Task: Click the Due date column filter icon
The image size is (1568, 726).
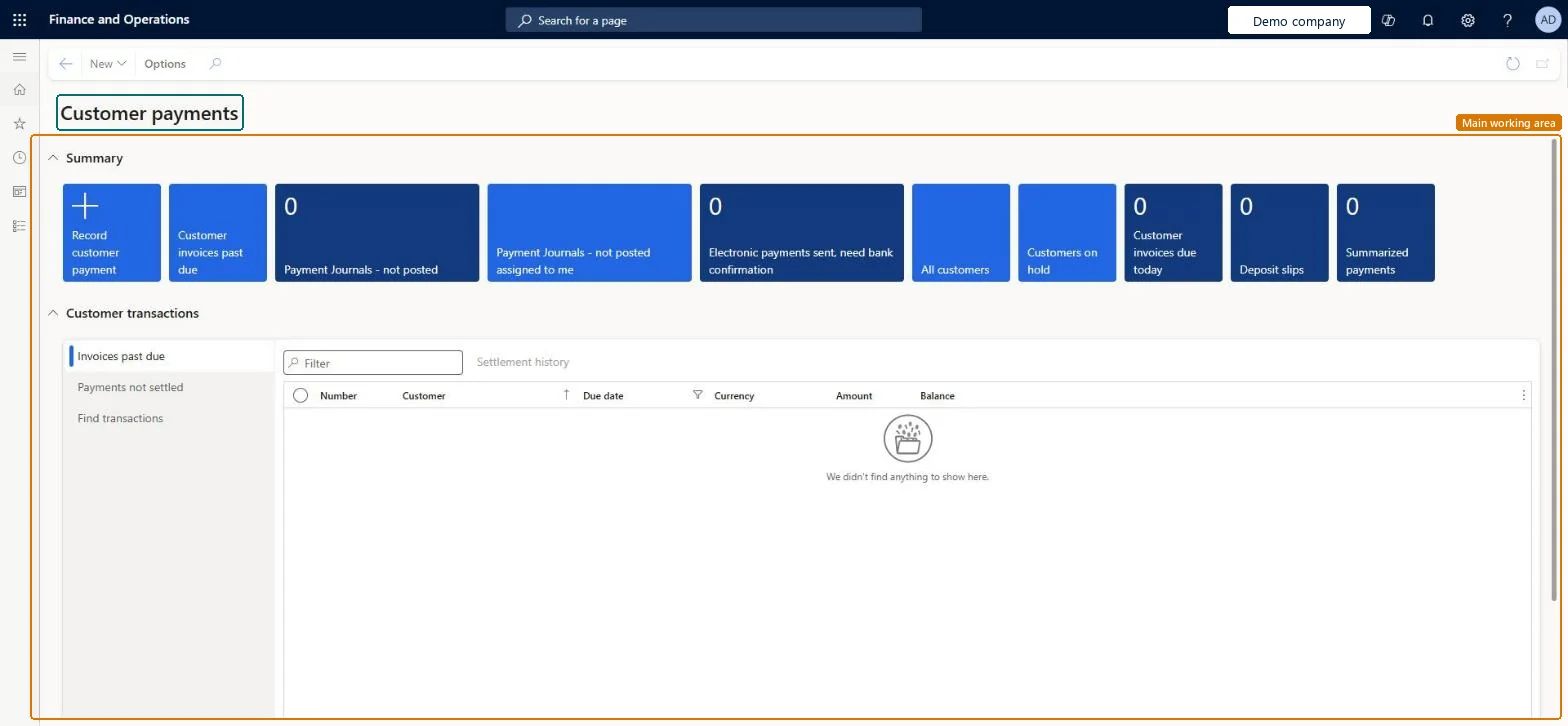Action: (x=698, y=395)
